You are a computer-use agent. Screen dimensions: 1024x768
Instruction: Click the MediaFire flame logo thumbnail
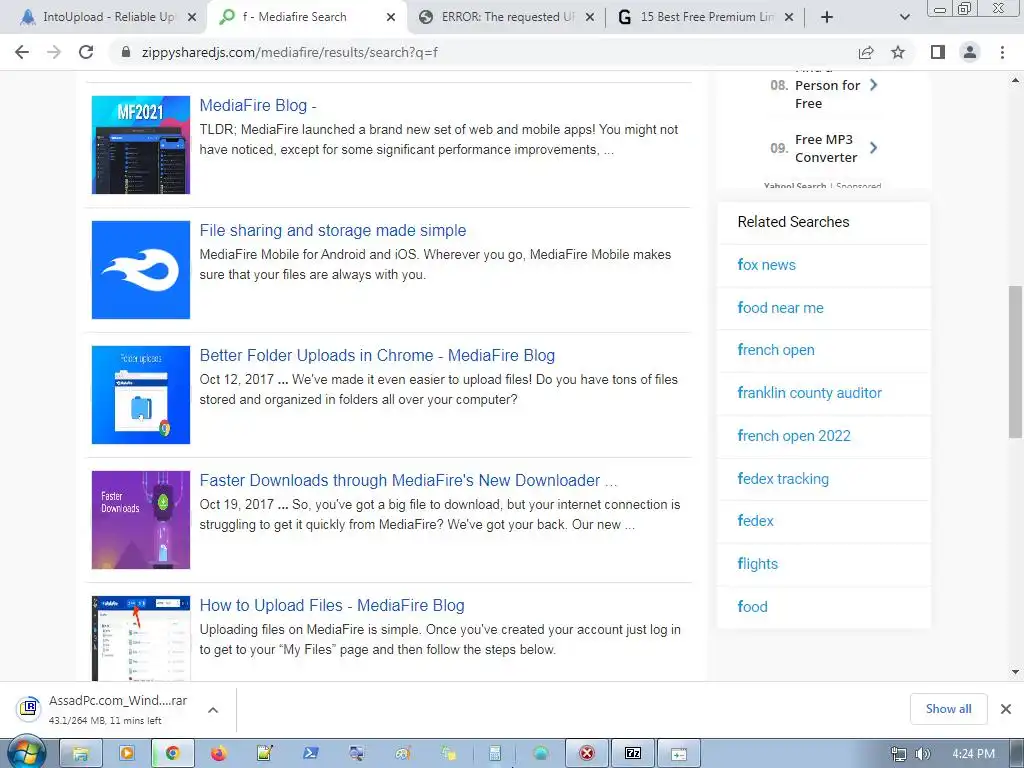(x=141, y=270)
